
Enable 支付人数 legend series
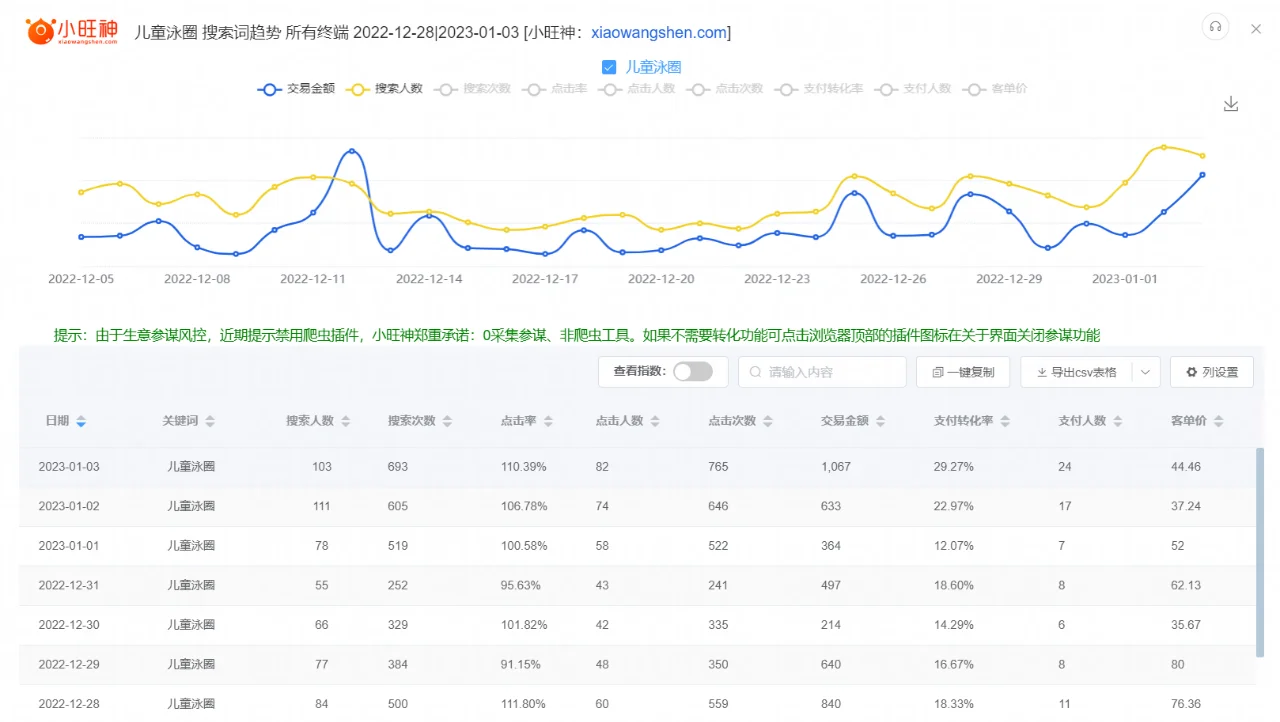(913, 89)
